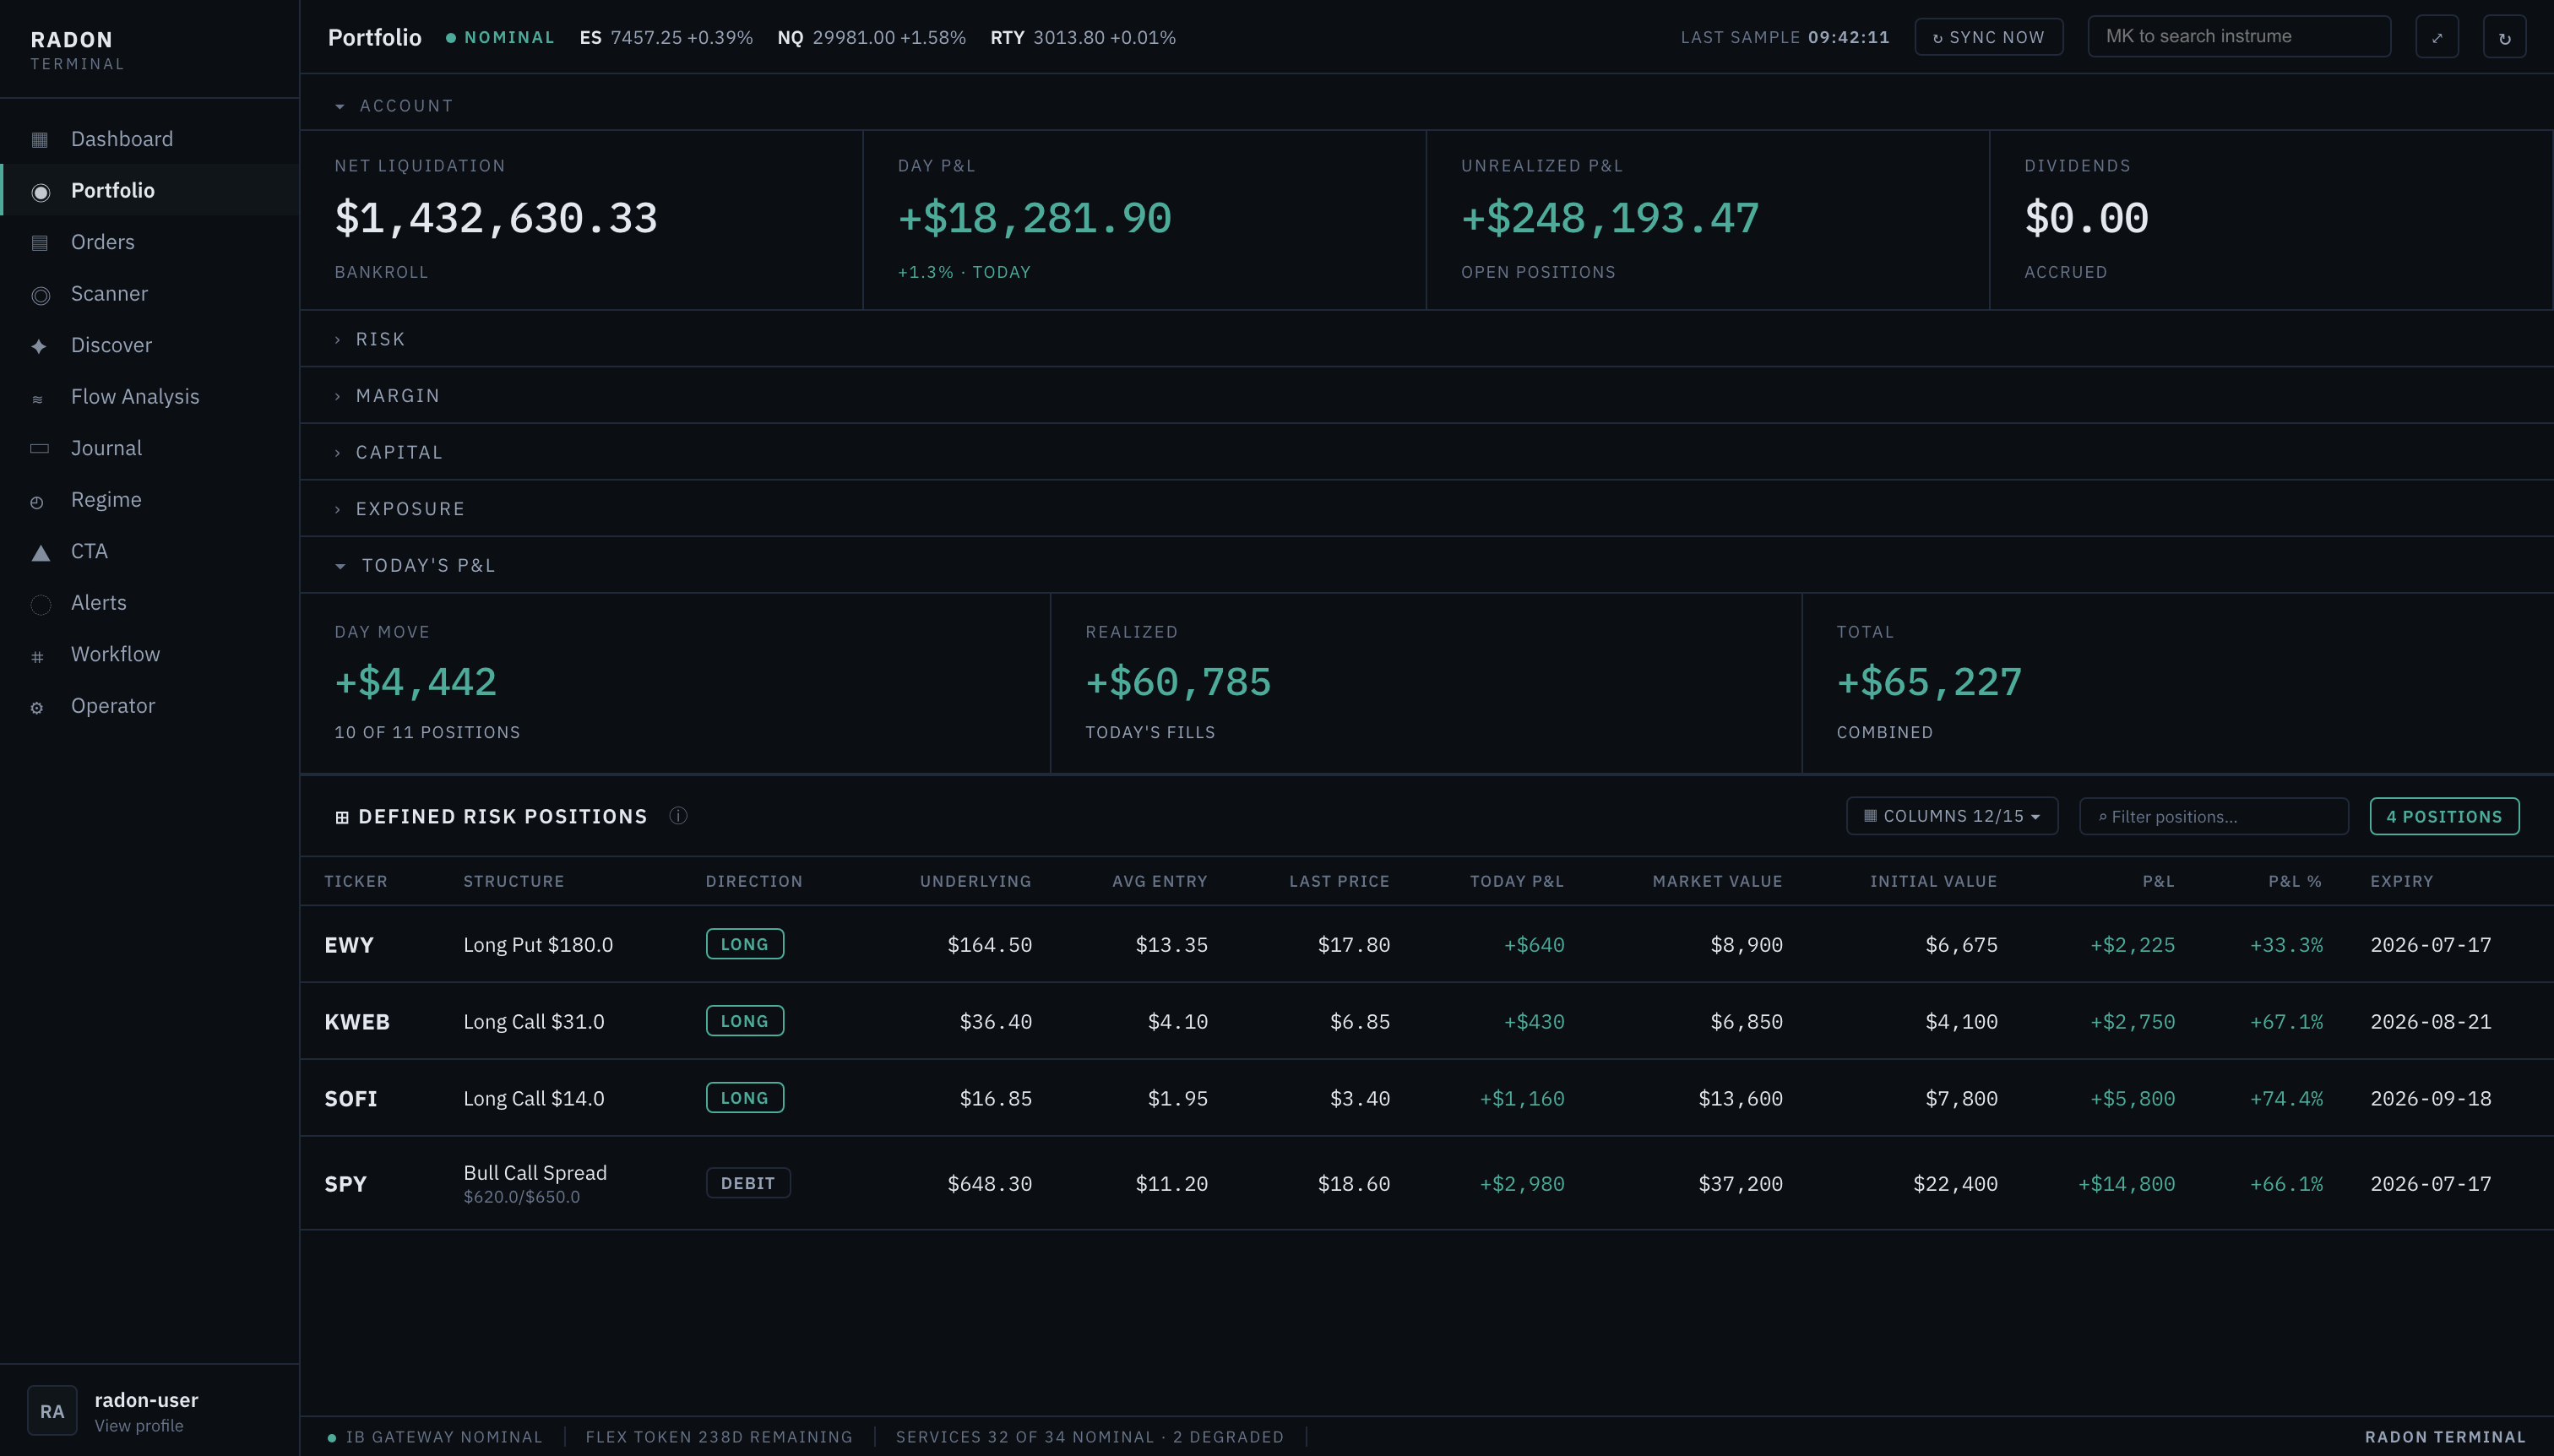Click the 4 POSITIONS badge button
This screenshot has height=1456, width=2554.
click(2444, 816)
